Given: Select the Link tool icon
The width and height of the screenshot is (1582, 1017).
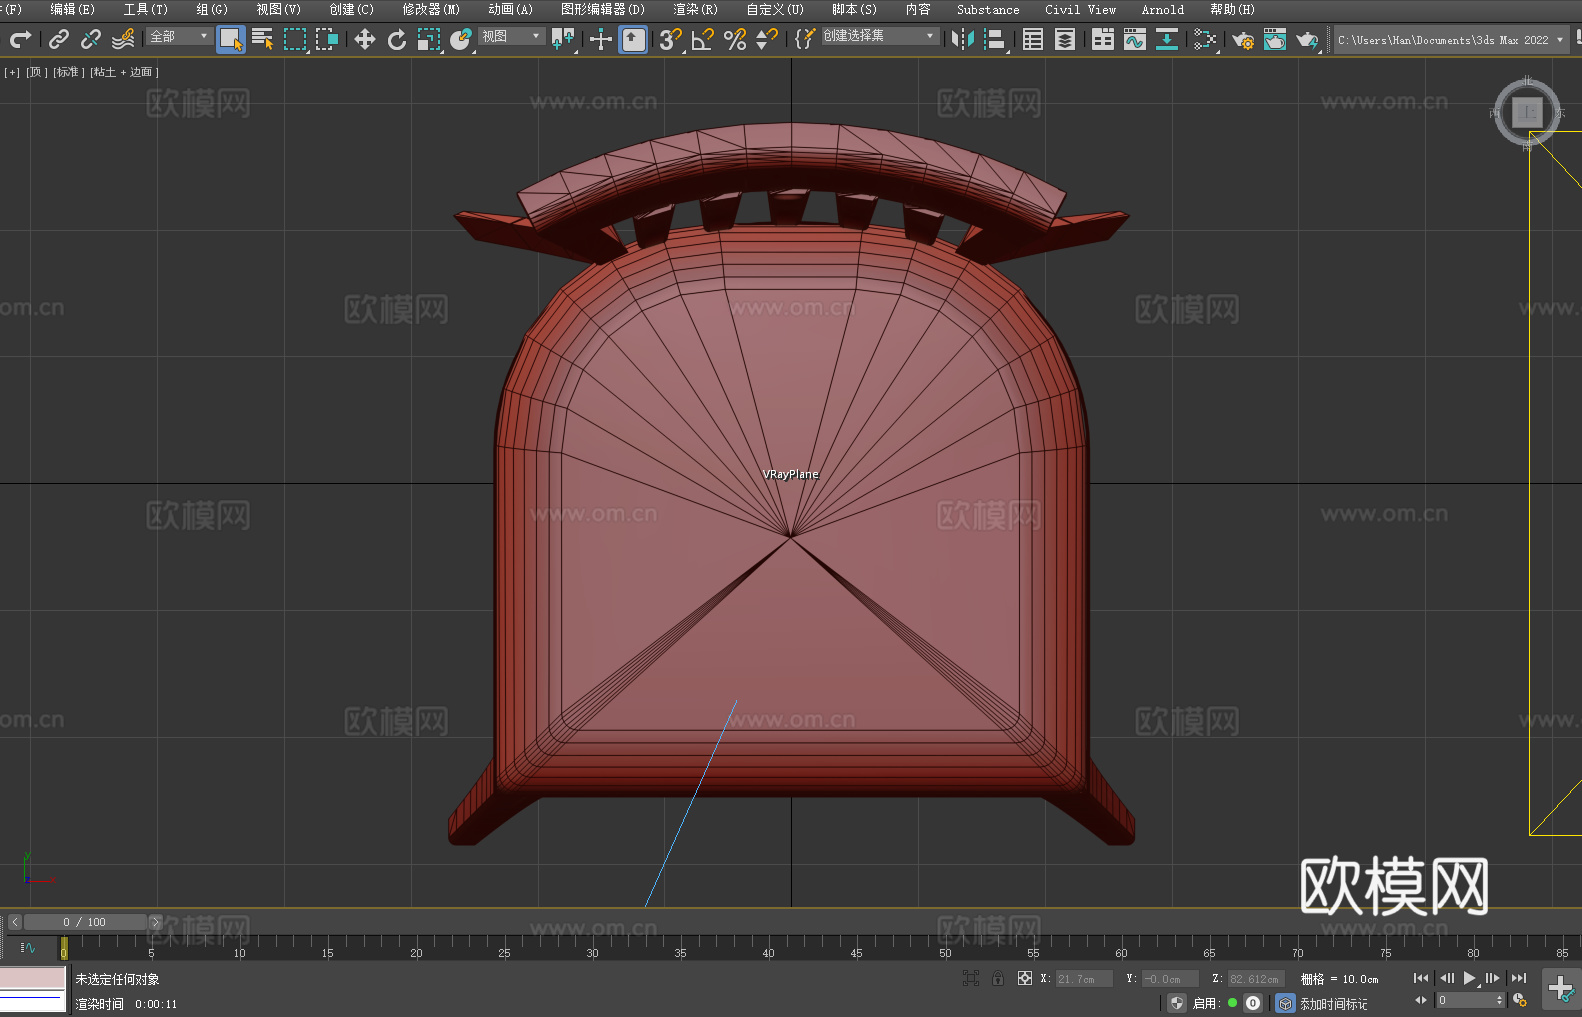Looking at the screenshot, I should [59, 39].
